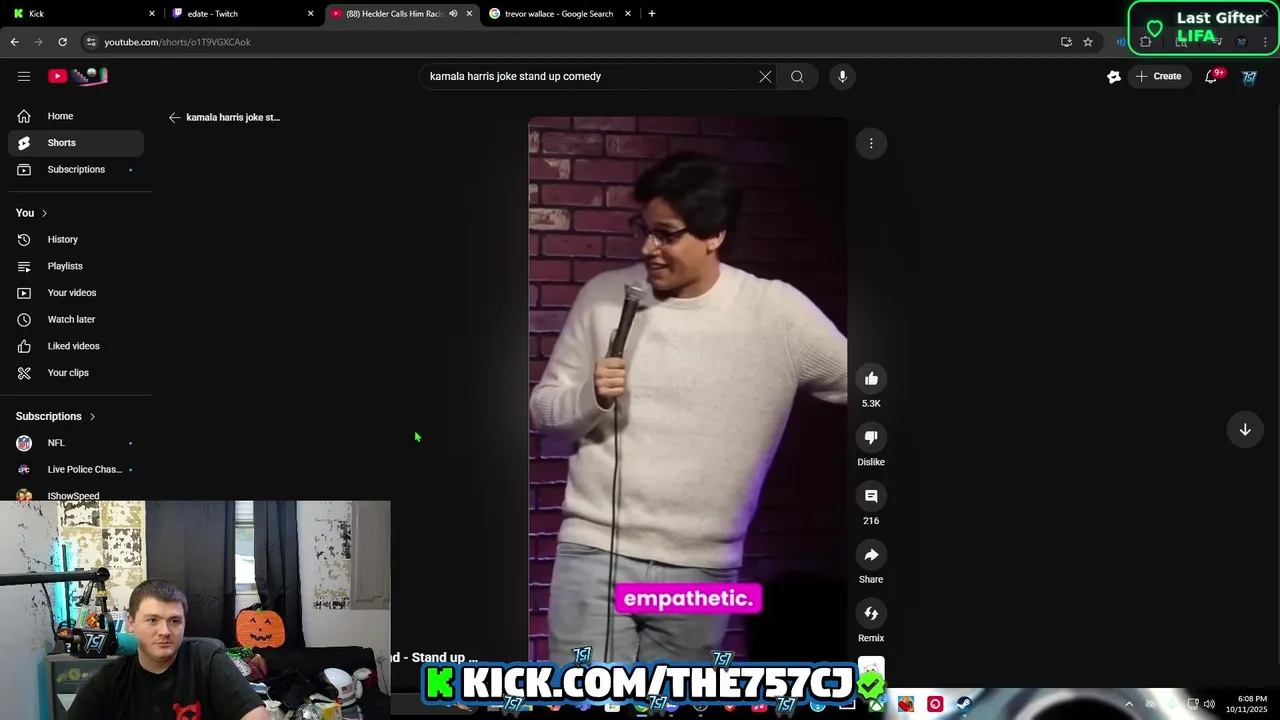The height and width of the screenshot is (720, 1280).
Task: Open Your clips
Action: [76, 372]
